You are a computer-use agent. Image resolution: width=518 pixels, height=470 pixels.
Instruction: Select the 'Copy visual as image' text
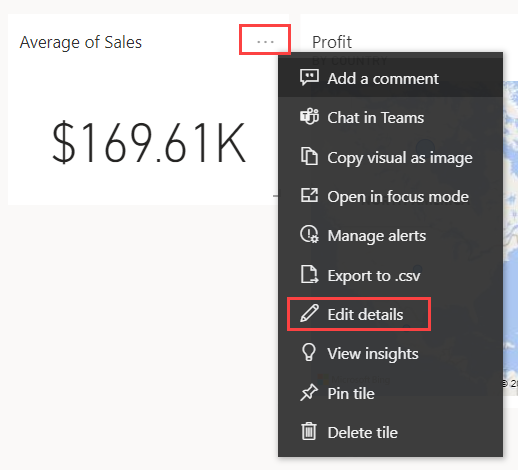400,158
